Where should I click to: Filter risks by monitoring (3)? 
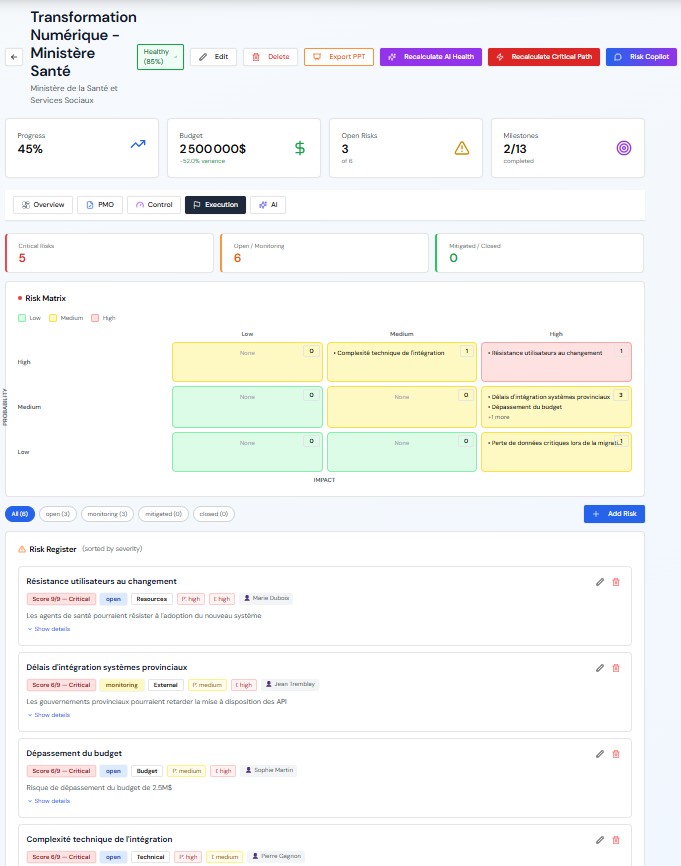click(107, 514)
